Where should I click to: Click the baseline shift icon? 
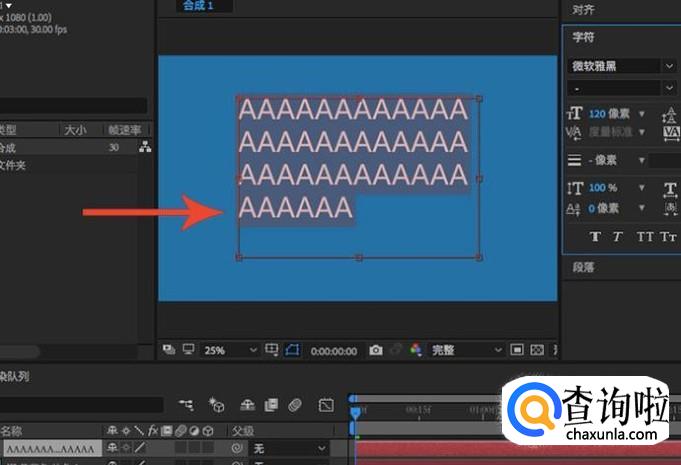tap(573, 209)
